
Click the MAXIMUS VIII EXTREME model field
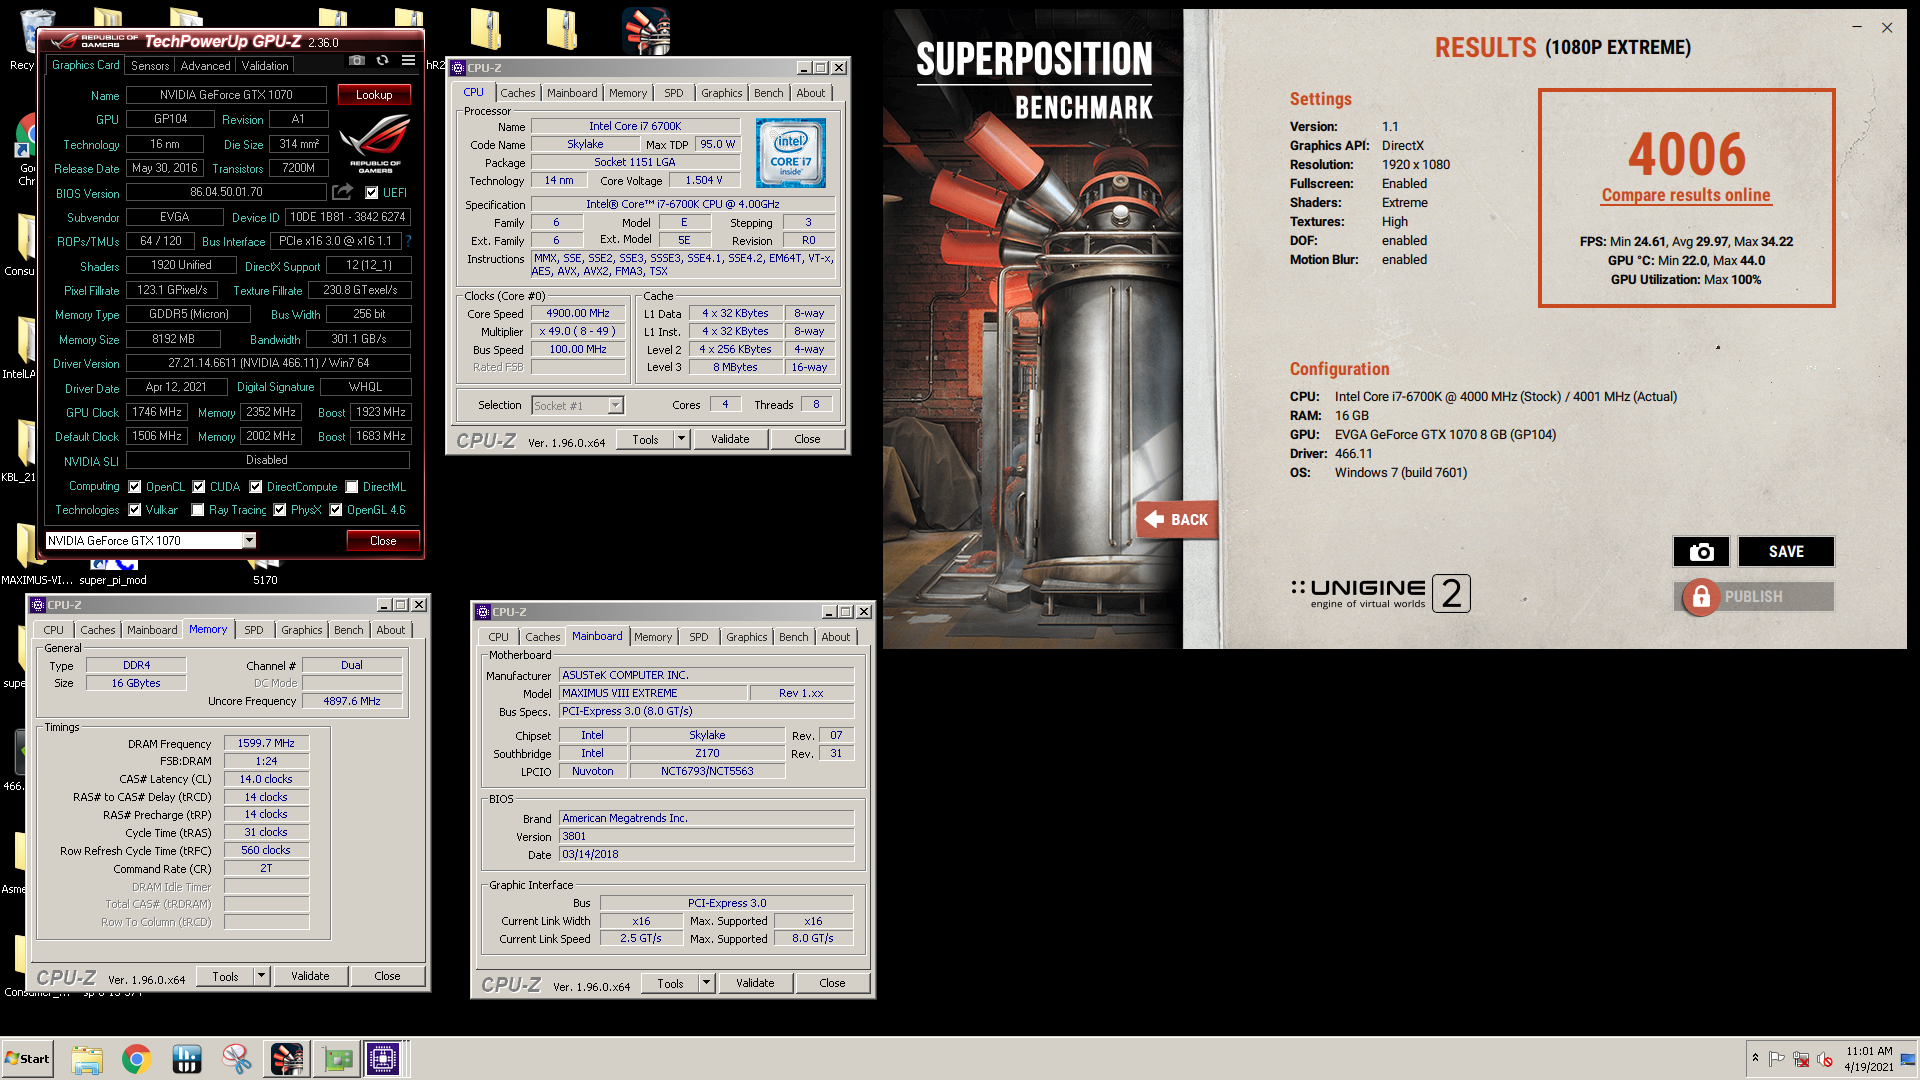pyautogui.click(x=653, y=693)
